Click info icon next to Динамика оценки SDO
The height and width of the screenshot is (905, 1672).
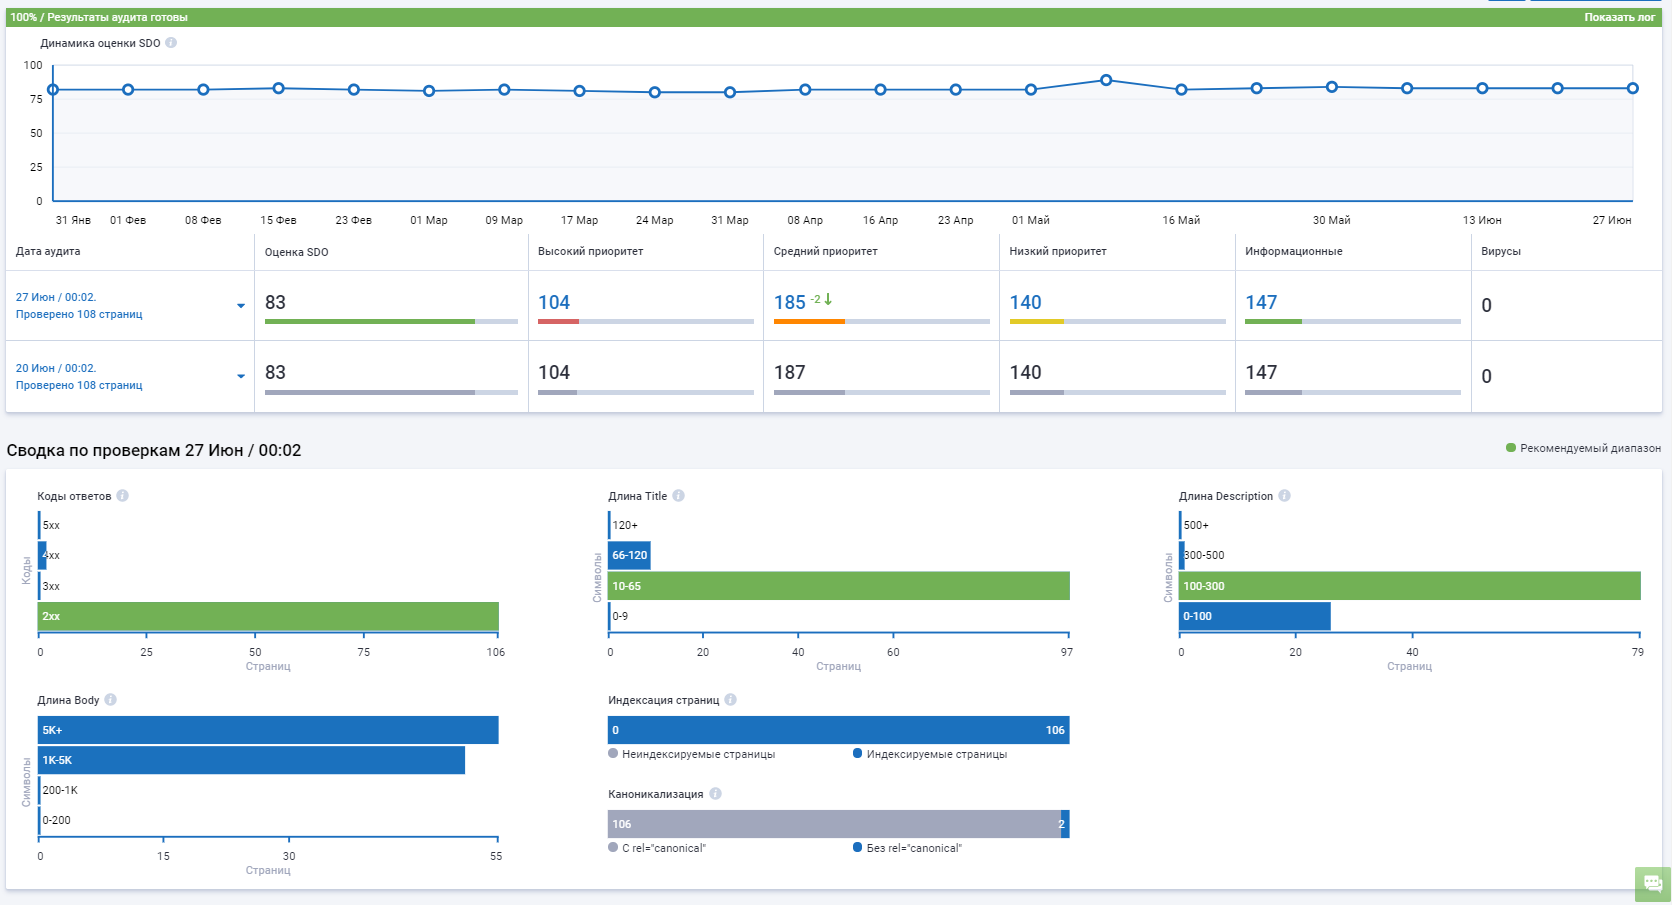tap(171, 43)
